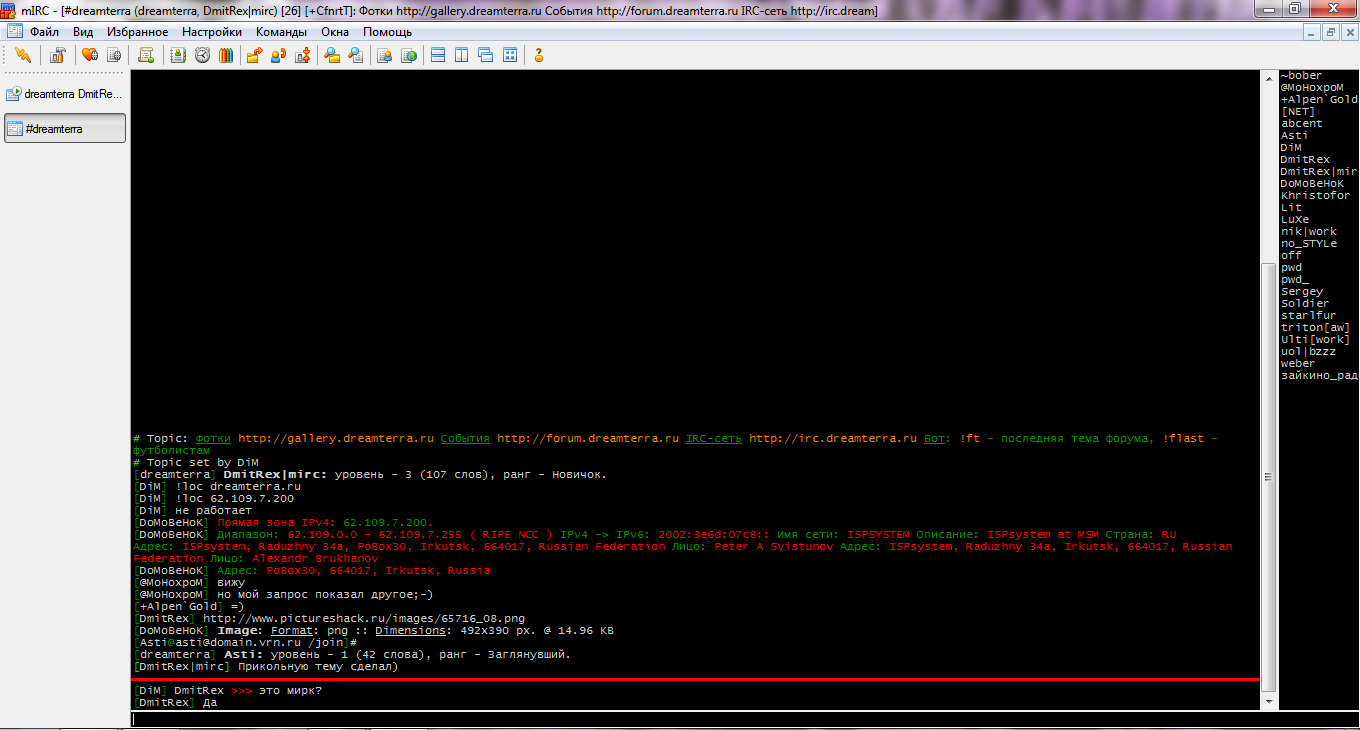Viewport: 1360px width, 730px height.
Task: Open the Окна menu
Action: 335,32
